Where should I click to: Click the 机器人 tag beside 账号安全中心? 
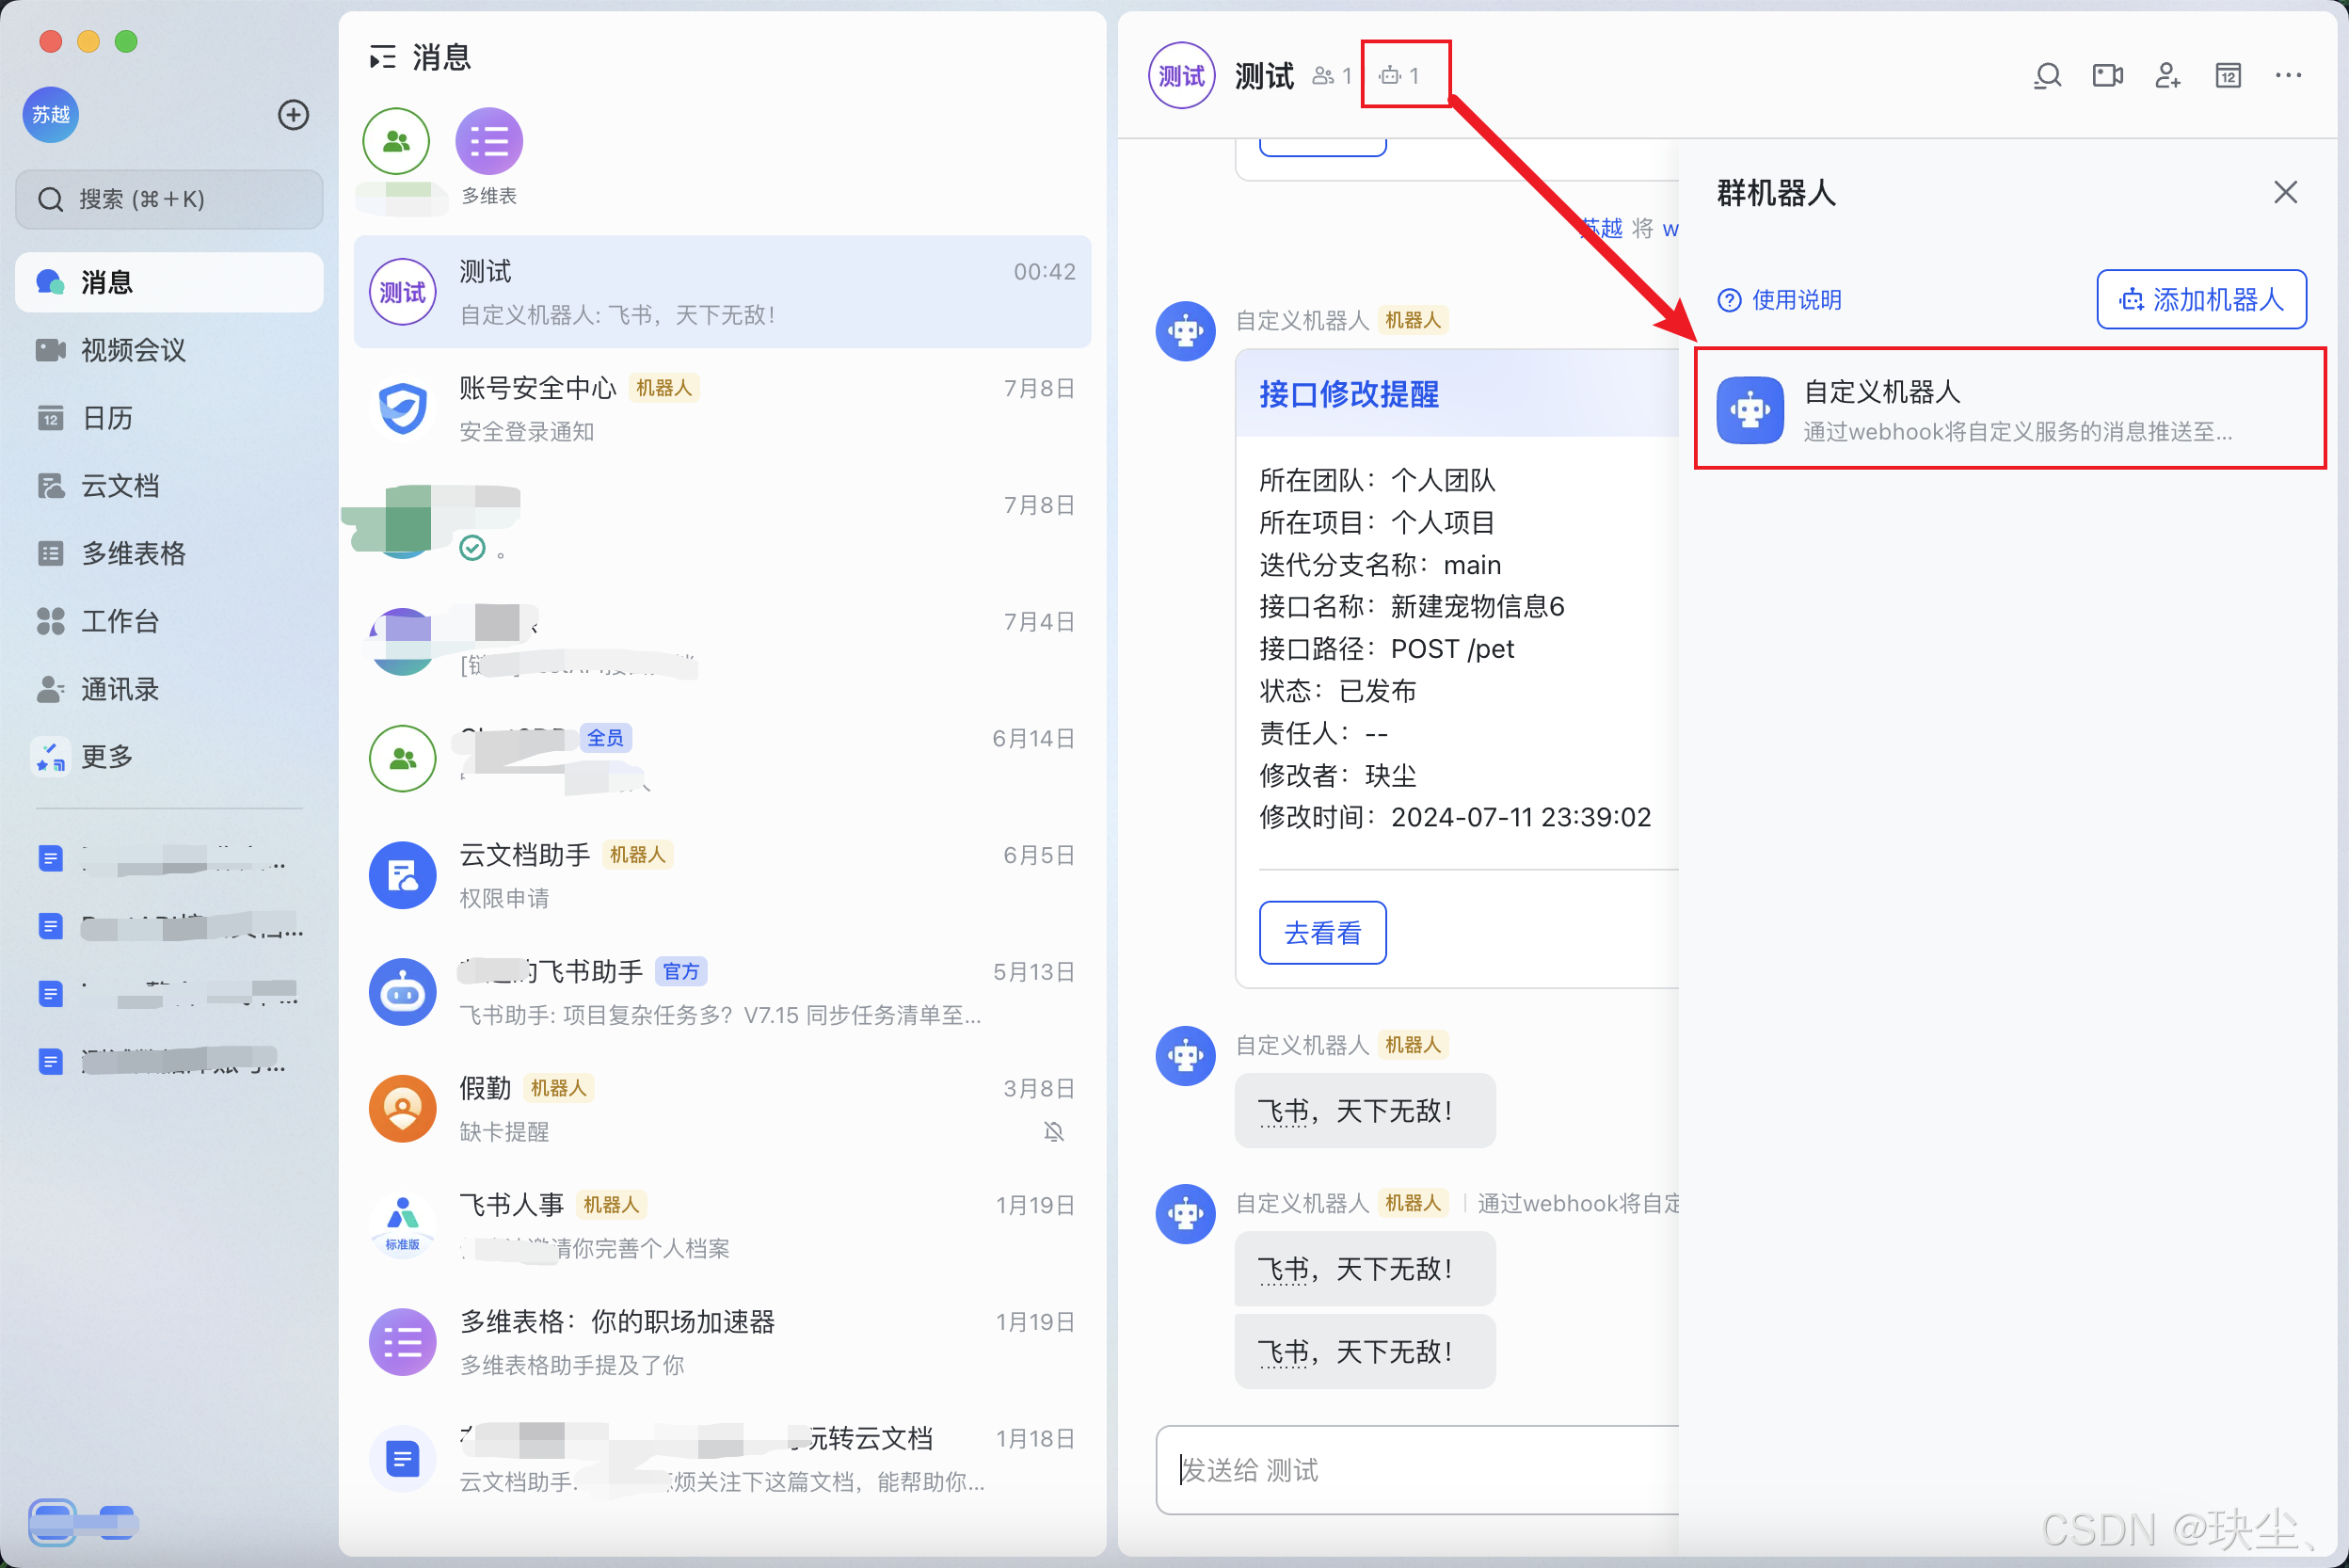[x=664, y=388]
